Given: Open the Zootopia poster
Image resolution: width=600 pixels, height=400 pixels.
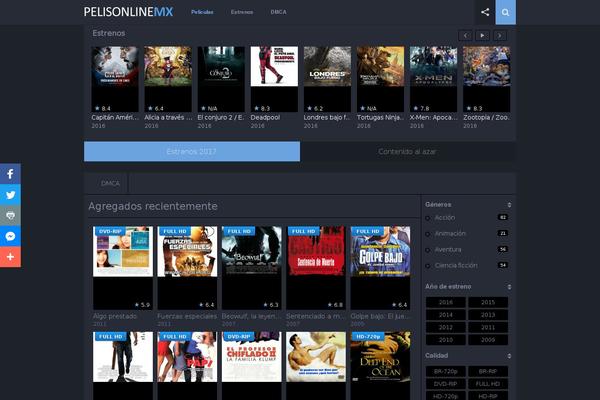Looking at the screenshot, I should coord(486,79).
